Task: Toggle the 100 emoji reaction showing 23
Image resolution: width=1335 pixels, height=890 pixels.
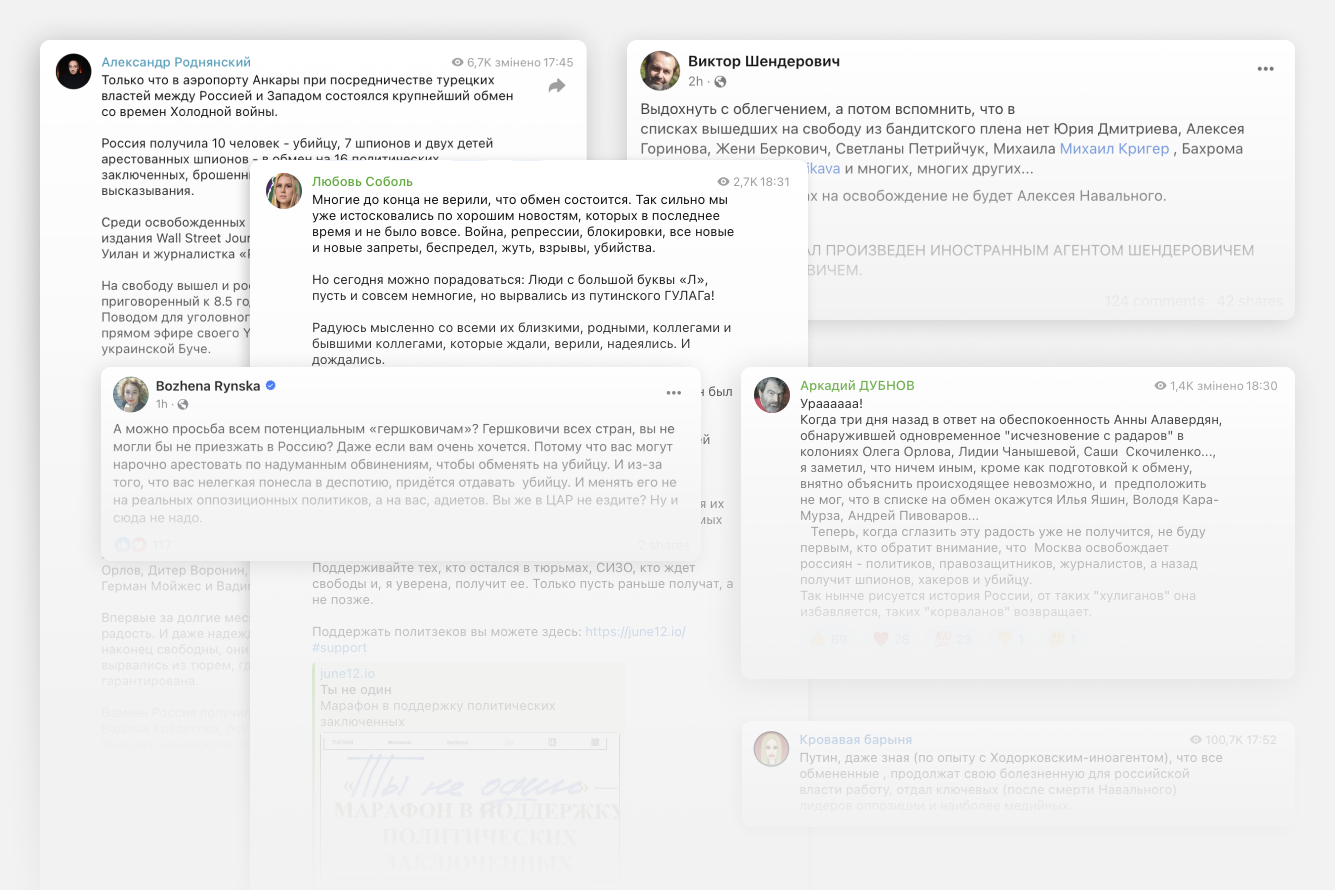Action: 951,639
